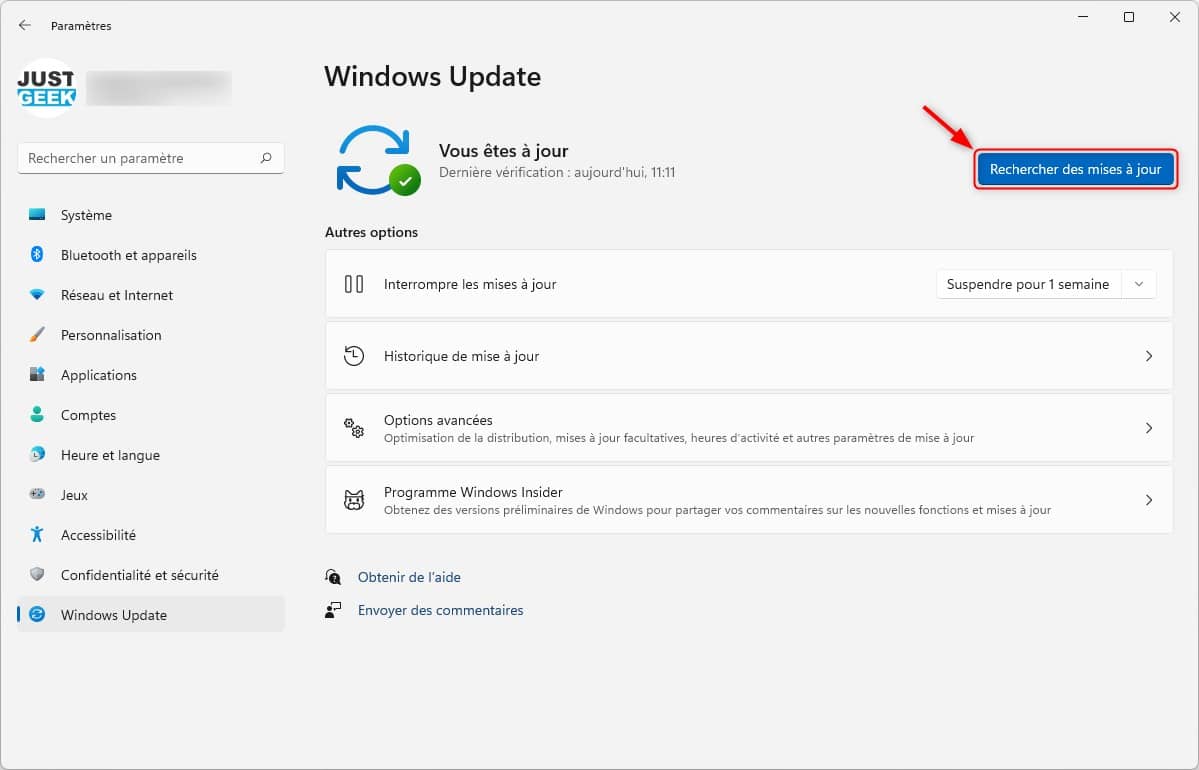1199x770 pixels.
Task: Click the Vous êtes à jour status text
Action: 503,151
